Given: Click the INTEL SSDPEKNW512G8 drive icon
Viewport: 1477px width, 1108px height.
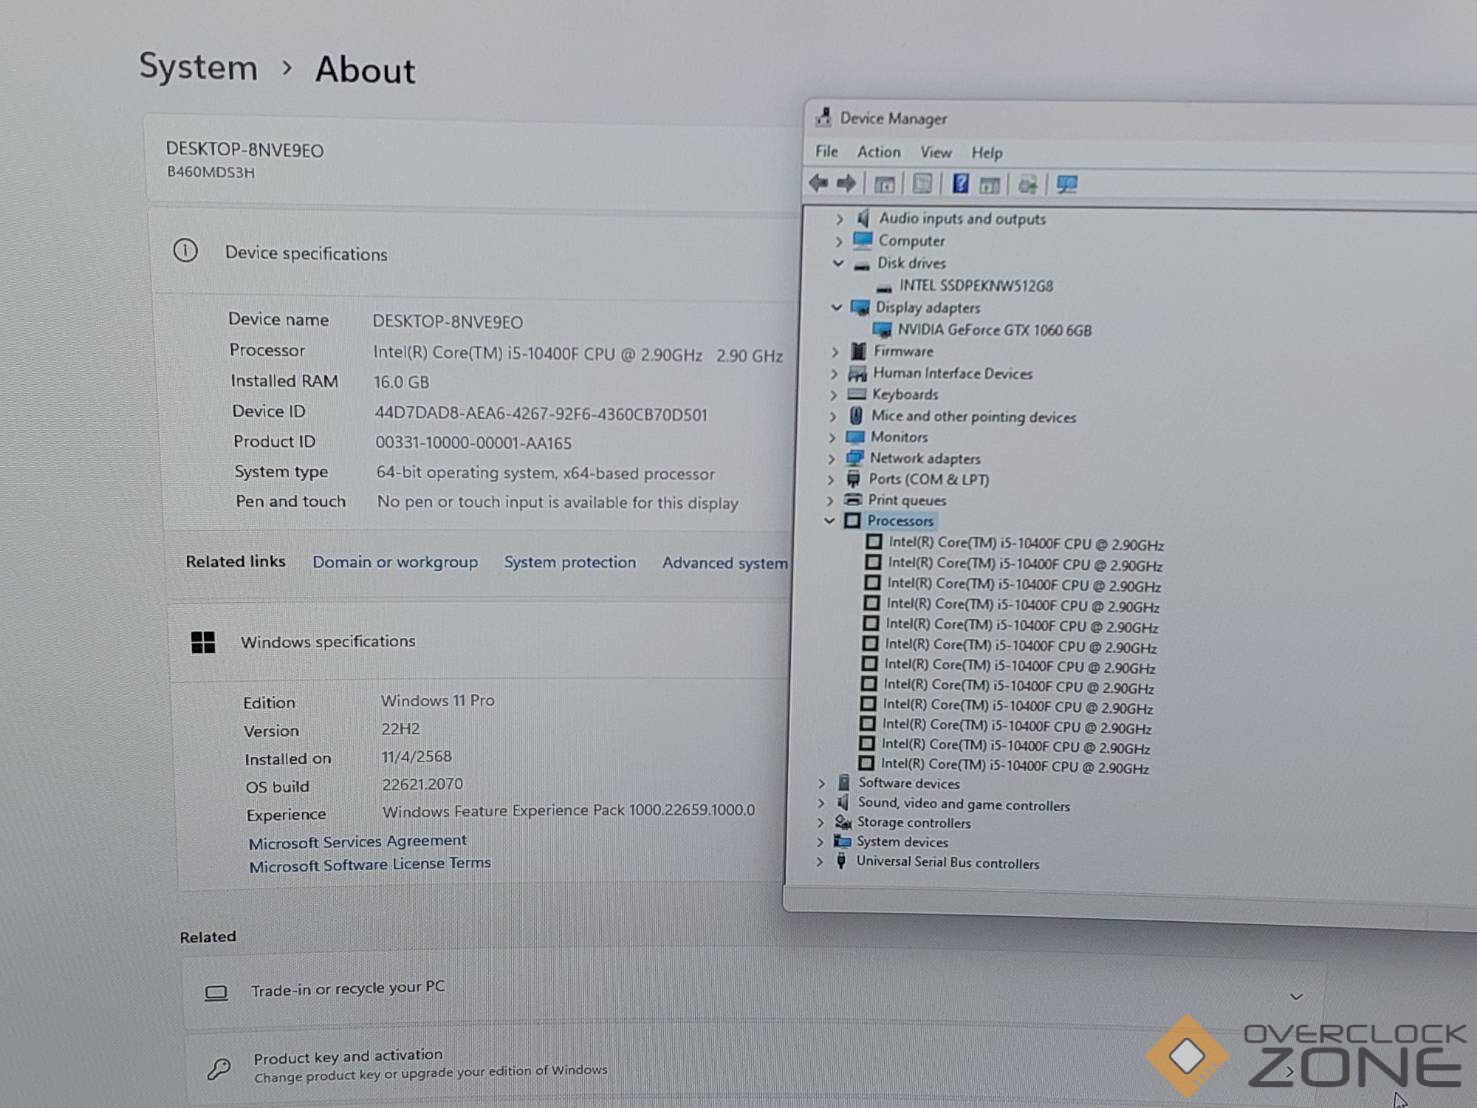Looking at the screenshot, I should 884,286.
